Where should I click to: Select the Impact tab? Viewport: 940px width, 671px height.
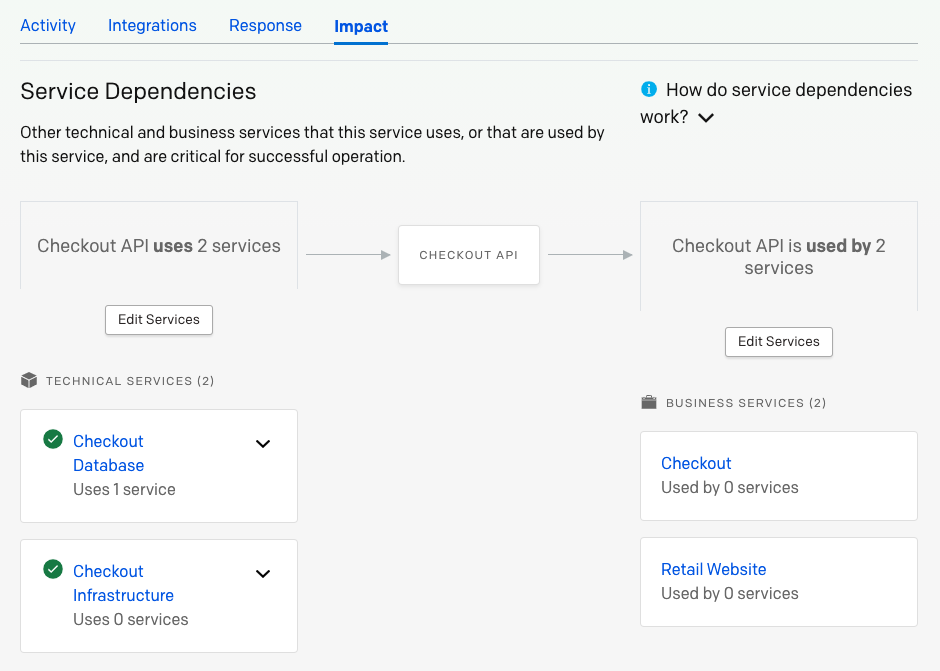click(x=360, y=26)
